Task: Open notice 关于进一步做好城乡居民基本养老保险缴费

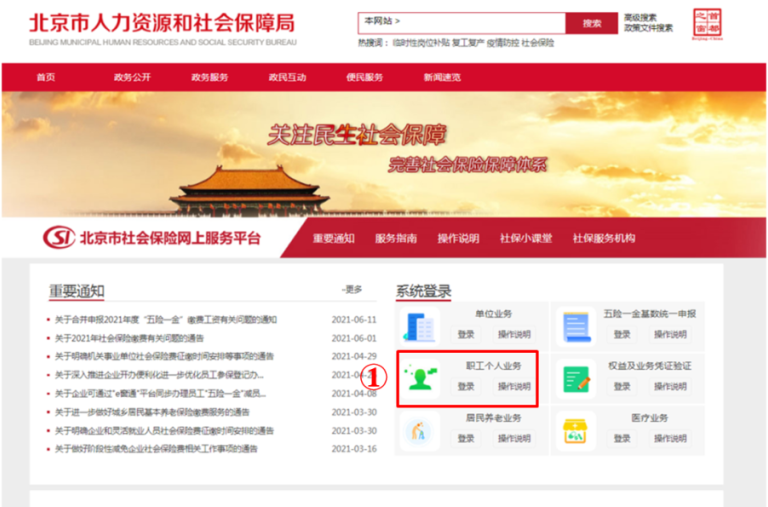Action: coord(152,412)
